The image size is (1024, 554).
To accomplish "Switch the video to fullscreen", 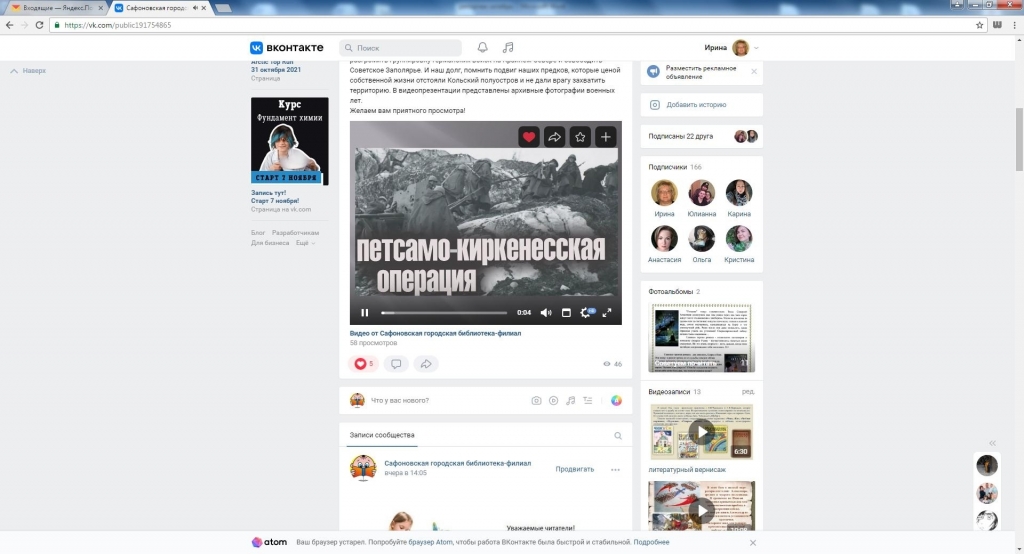I will click(x=607, y=313).
